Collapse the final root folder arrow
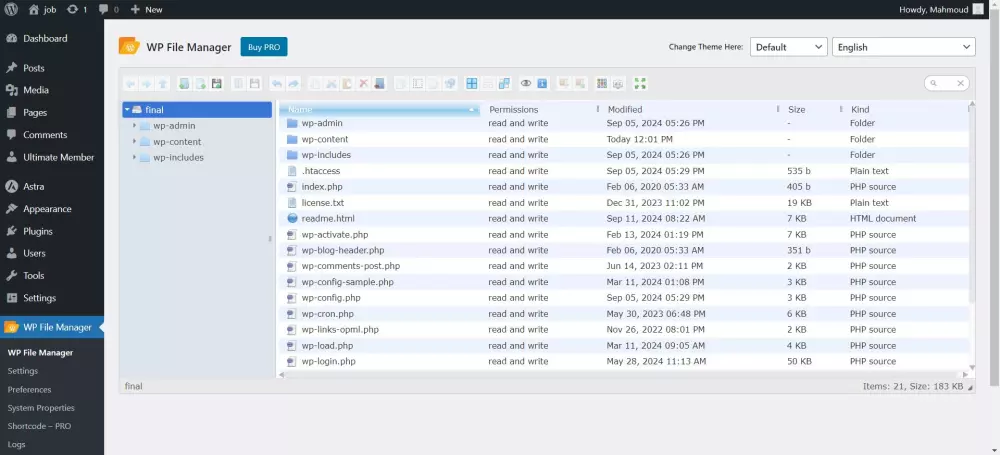 127,110
